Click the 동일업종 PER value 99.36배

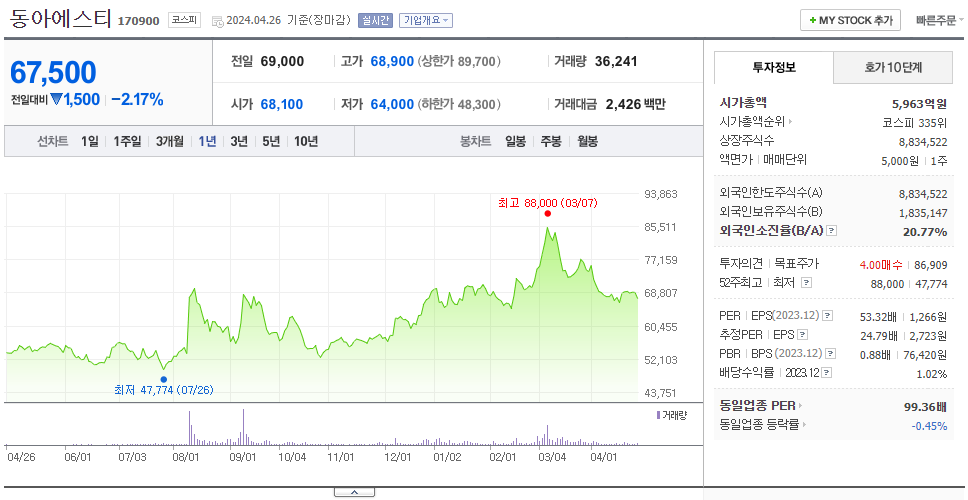coord(925,407)
